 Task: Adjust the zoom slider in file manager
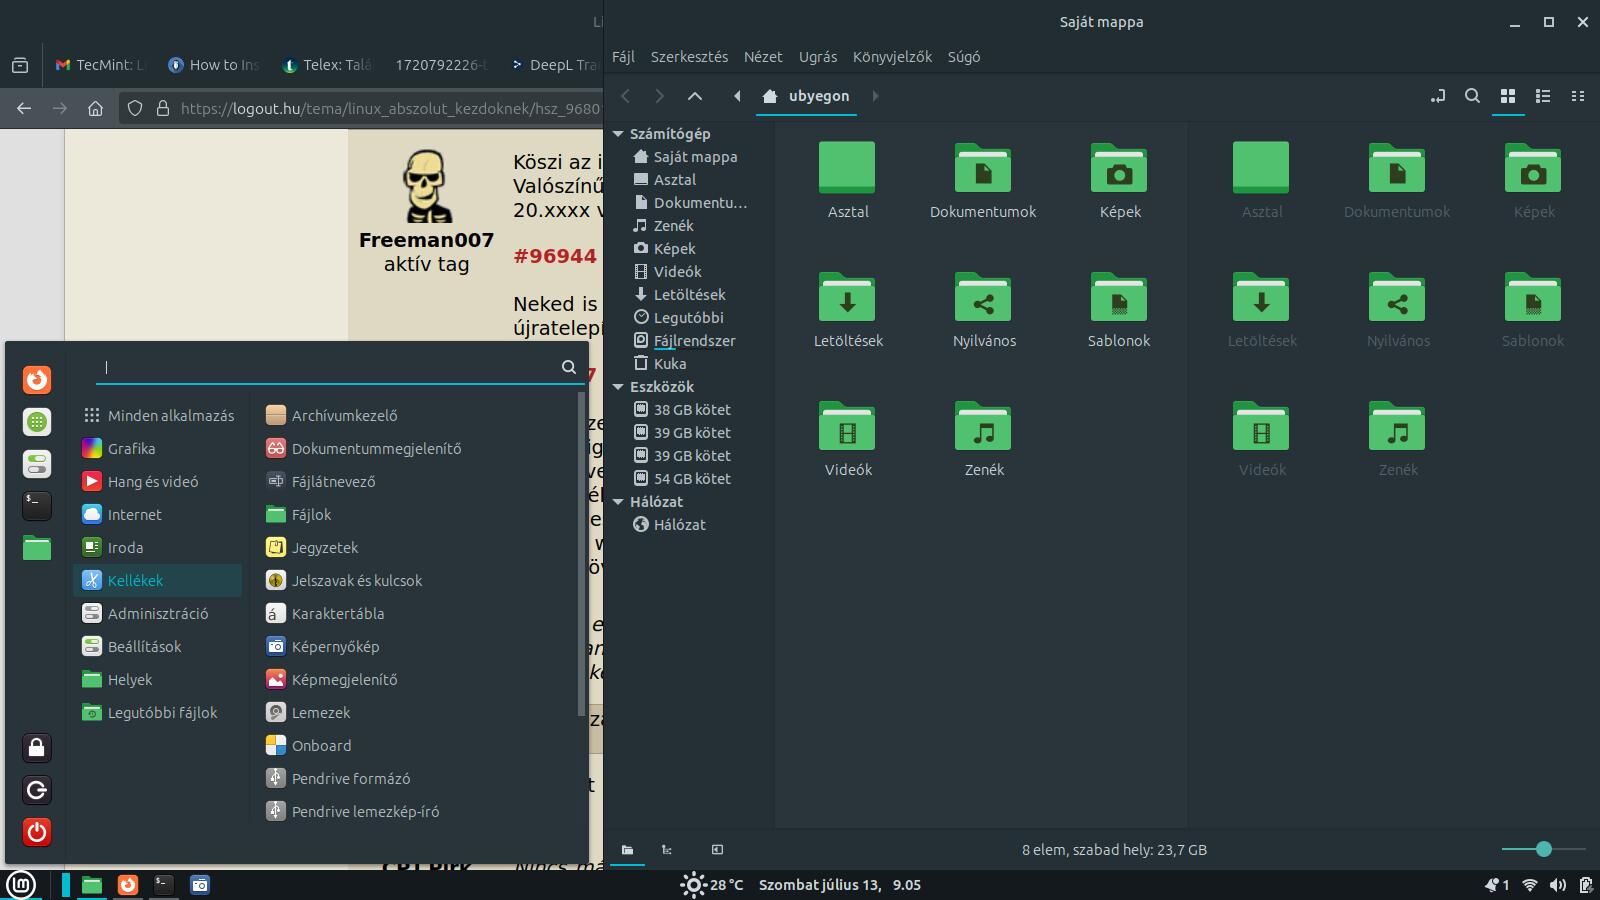click(x=1543, y=850)
